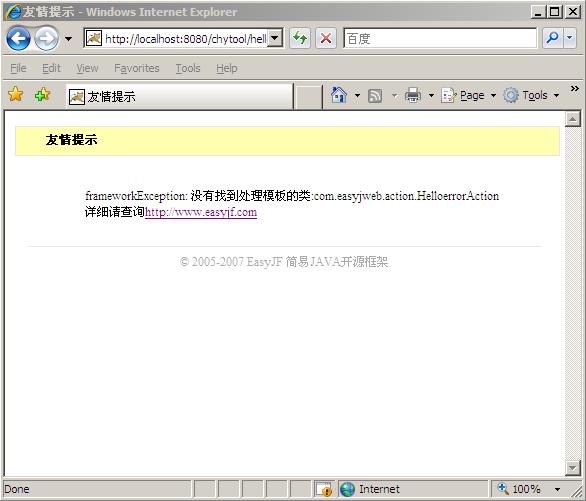This screenshot has width=586, height=501.
Task: Open the View menu
Action: click(x=87, y=68)
